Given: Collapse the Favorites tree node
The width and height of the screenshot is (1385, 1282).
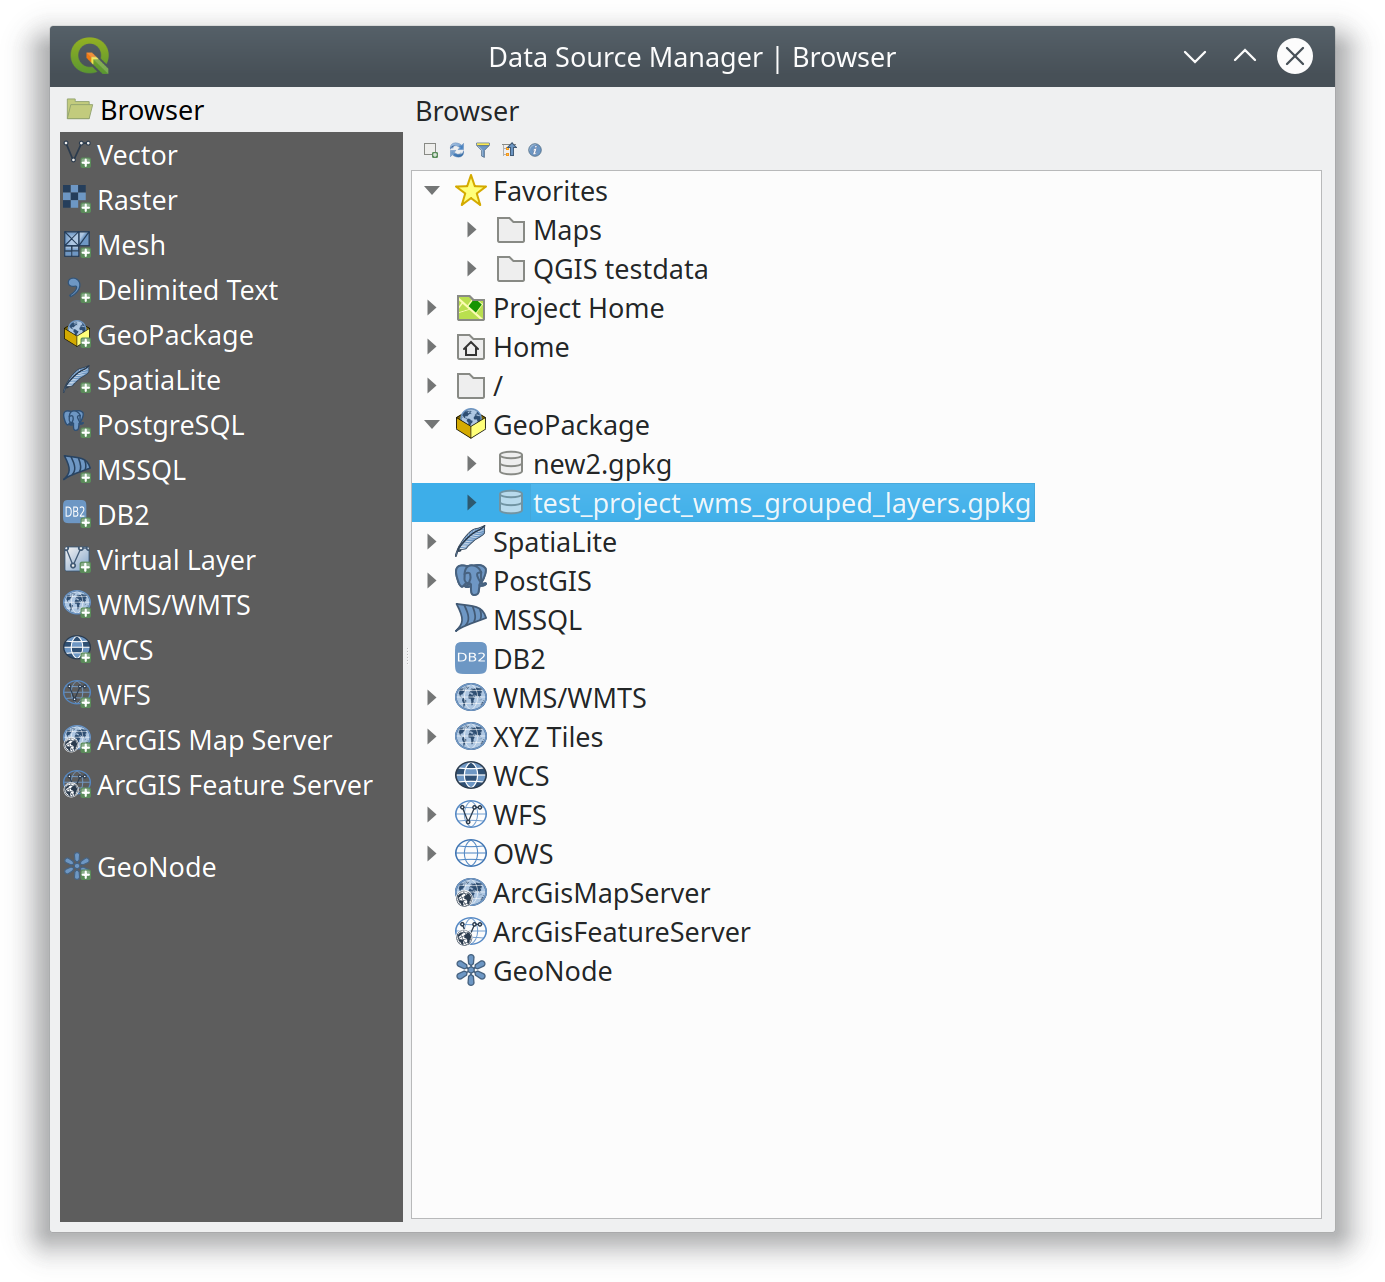Looking at the screenshot, I should tap(432, 190).
